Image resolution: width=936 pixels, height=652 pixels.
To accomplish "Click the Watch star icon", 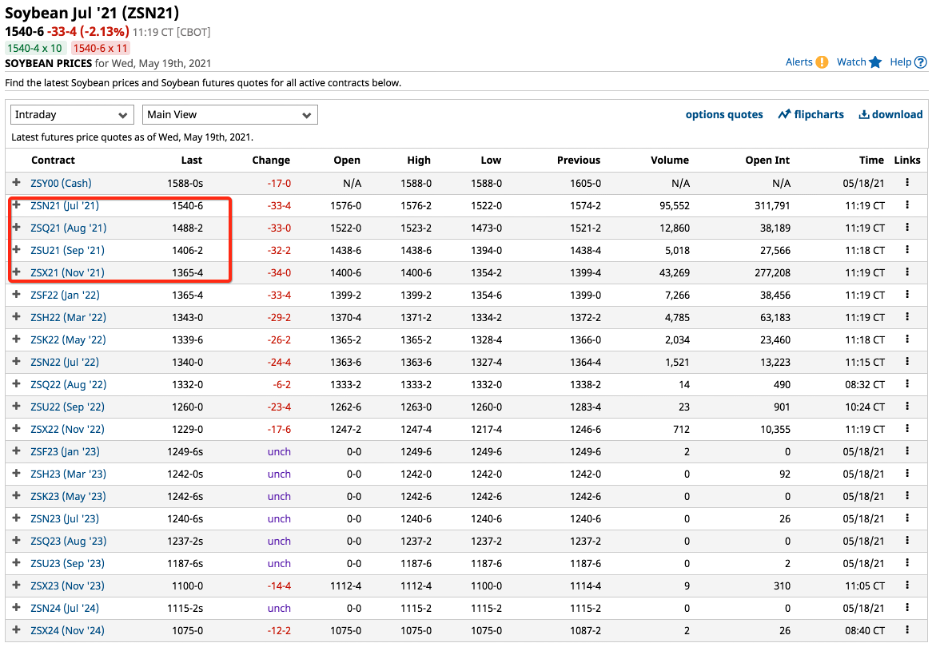I will [875, 62].
